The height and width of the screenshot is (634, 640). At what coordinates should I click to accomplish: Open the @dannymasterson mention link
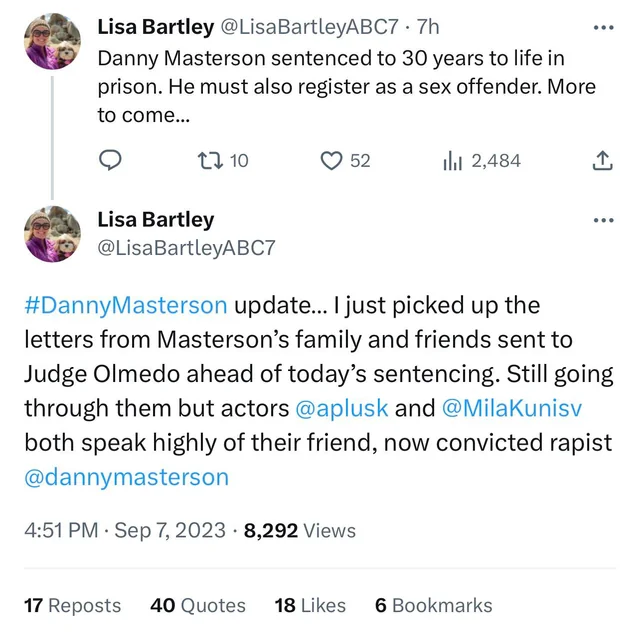[x=126, y=477]
